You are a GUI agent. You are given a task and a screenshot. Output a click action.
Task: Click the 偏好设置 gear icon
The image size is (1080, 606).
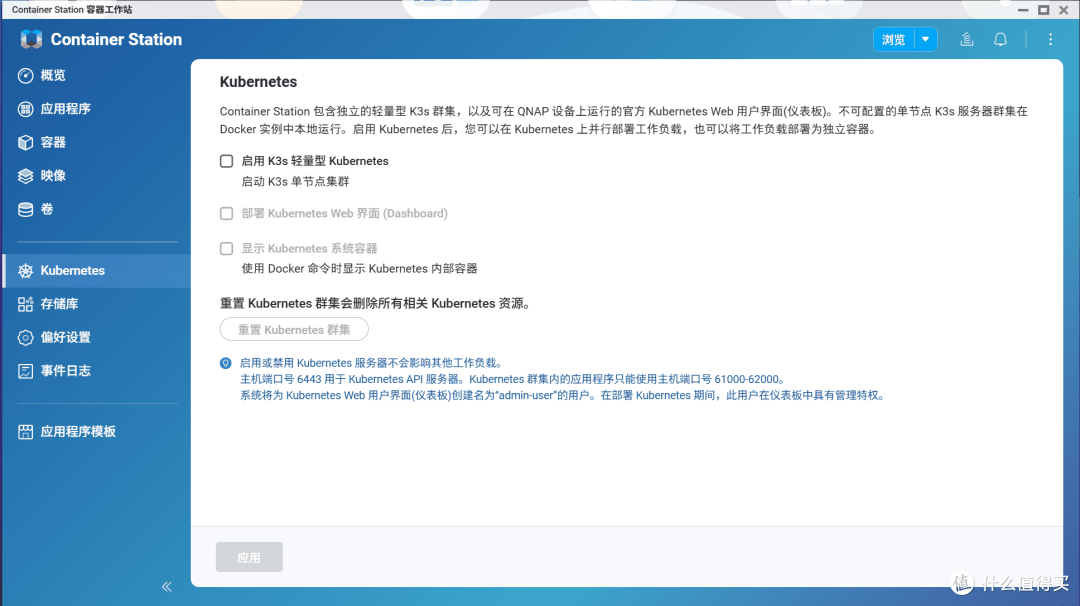[25, 337]
